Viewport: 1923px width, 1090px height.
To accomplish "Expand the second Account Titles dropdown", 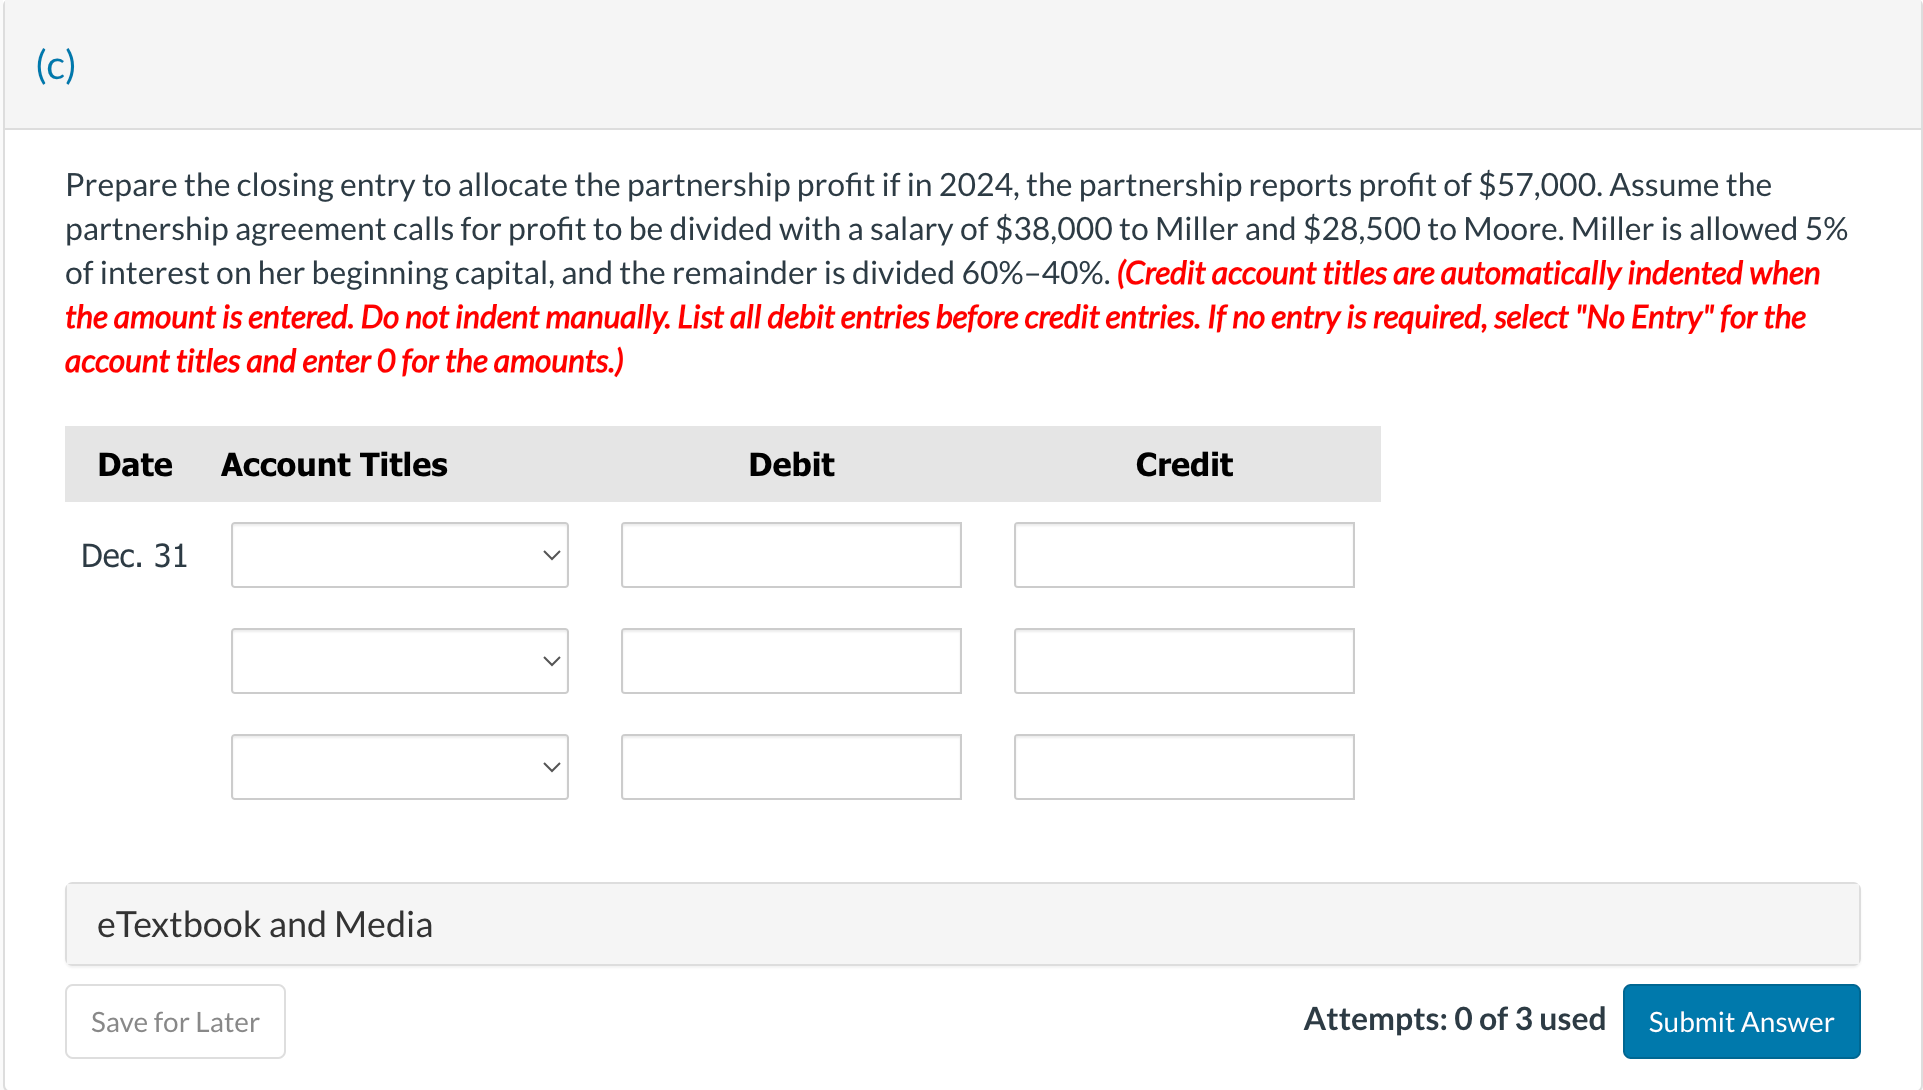I will coord(399,661).
